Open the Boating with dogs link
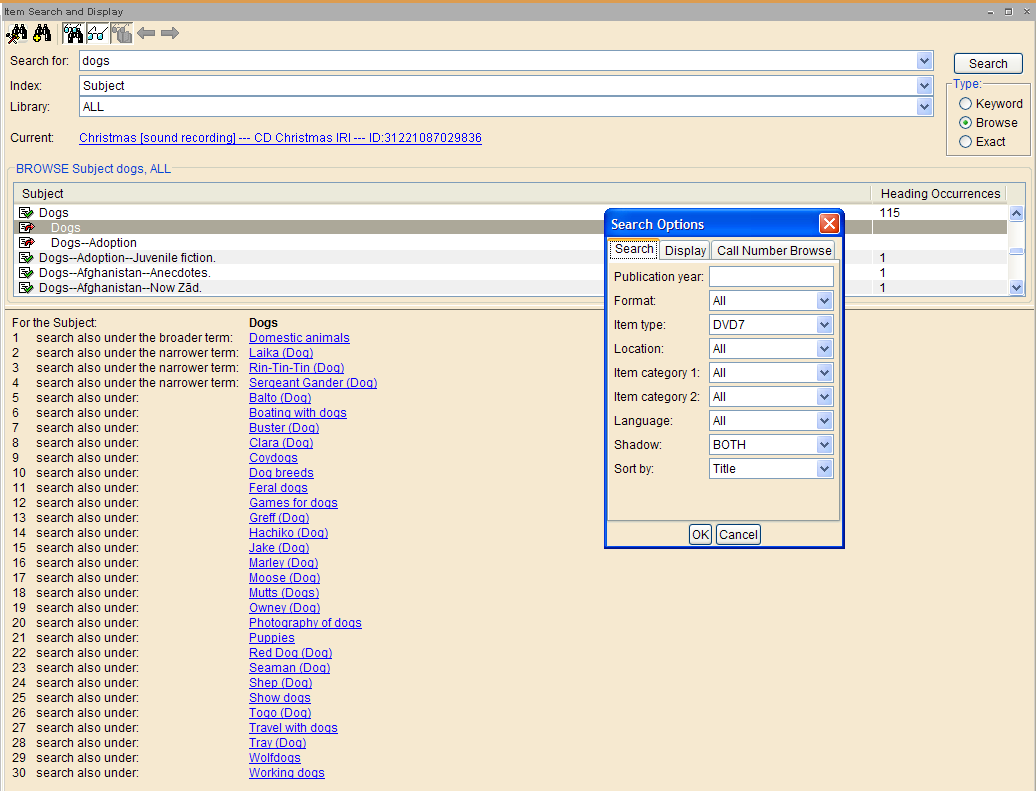1036x791 pixels. [x=298, y=413]
